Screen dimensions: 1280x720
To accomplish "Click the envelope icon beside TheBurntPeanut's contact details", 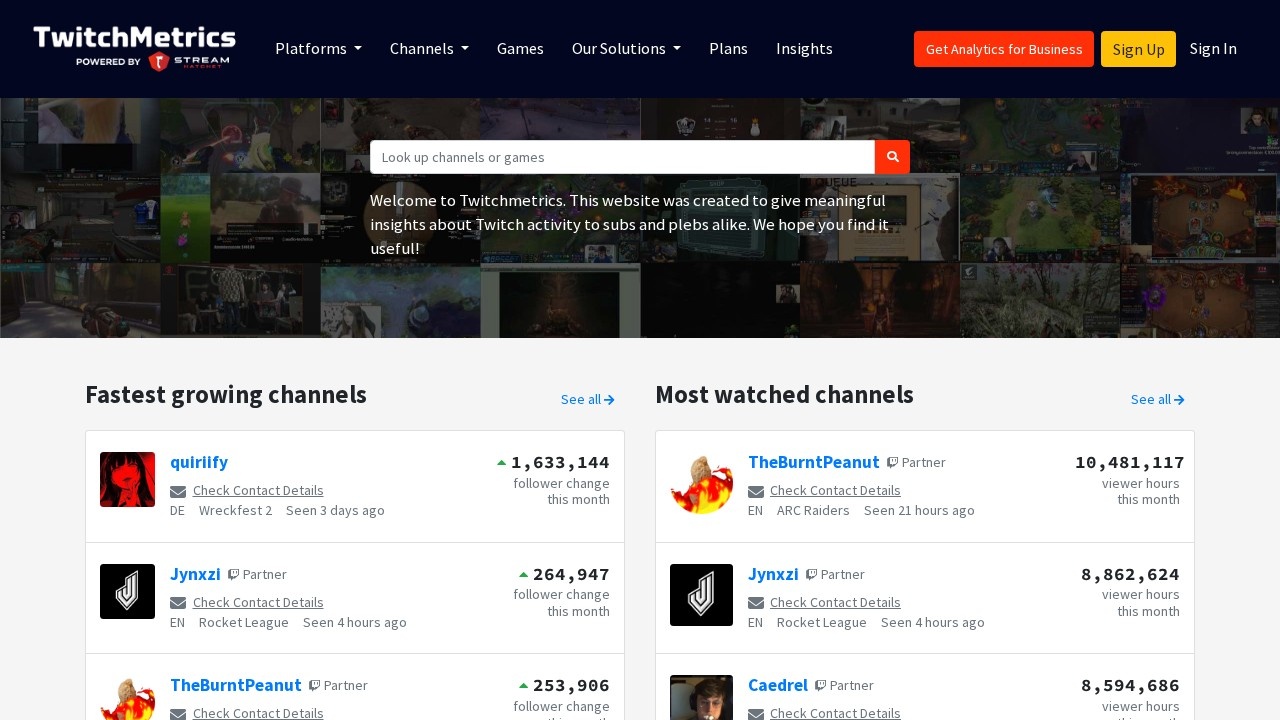I will coord(757,491).
